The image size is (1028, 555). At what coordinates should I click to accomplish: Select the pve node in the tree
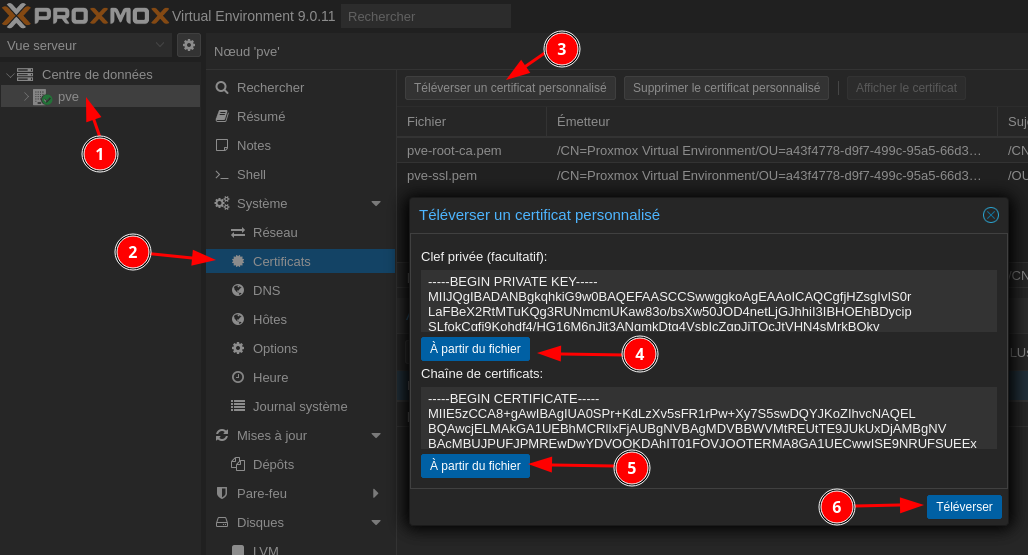tap(68, 97)
